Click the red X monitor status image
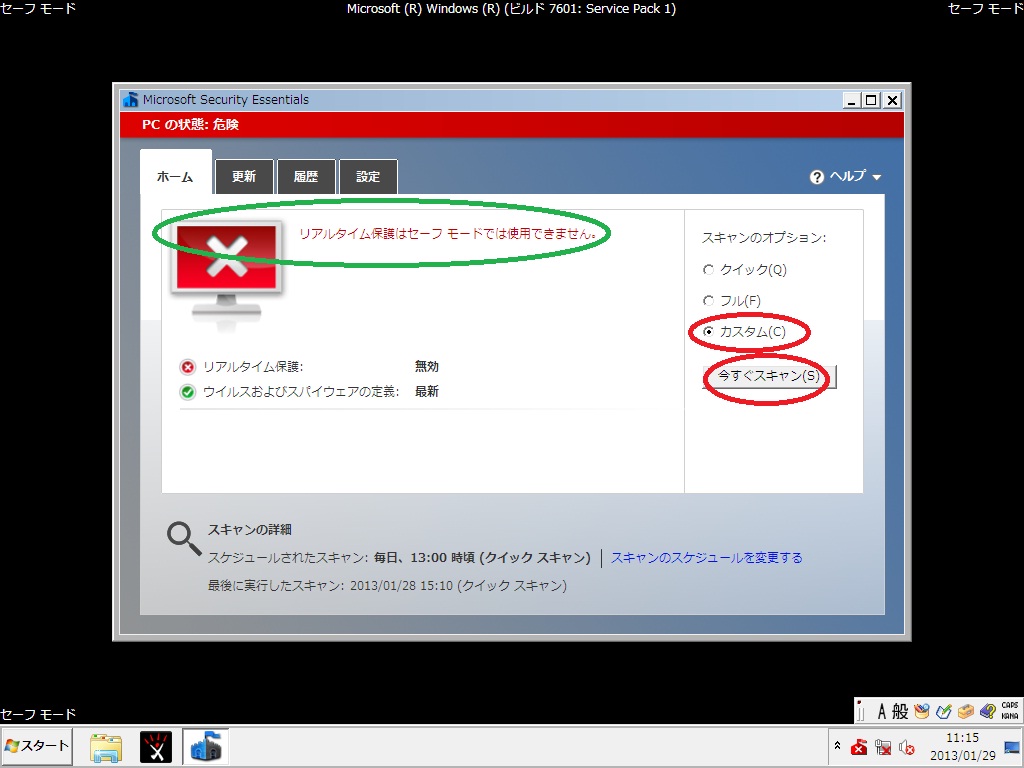 coord(226,273)
